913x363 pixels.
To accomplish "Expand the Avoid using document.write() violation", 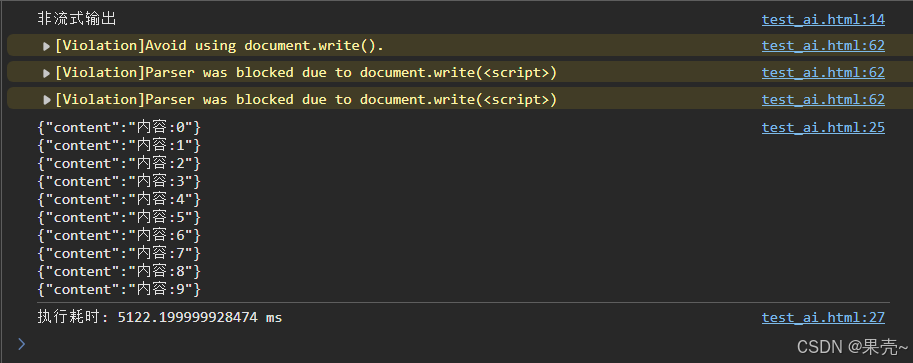I will tap(47, 46).
